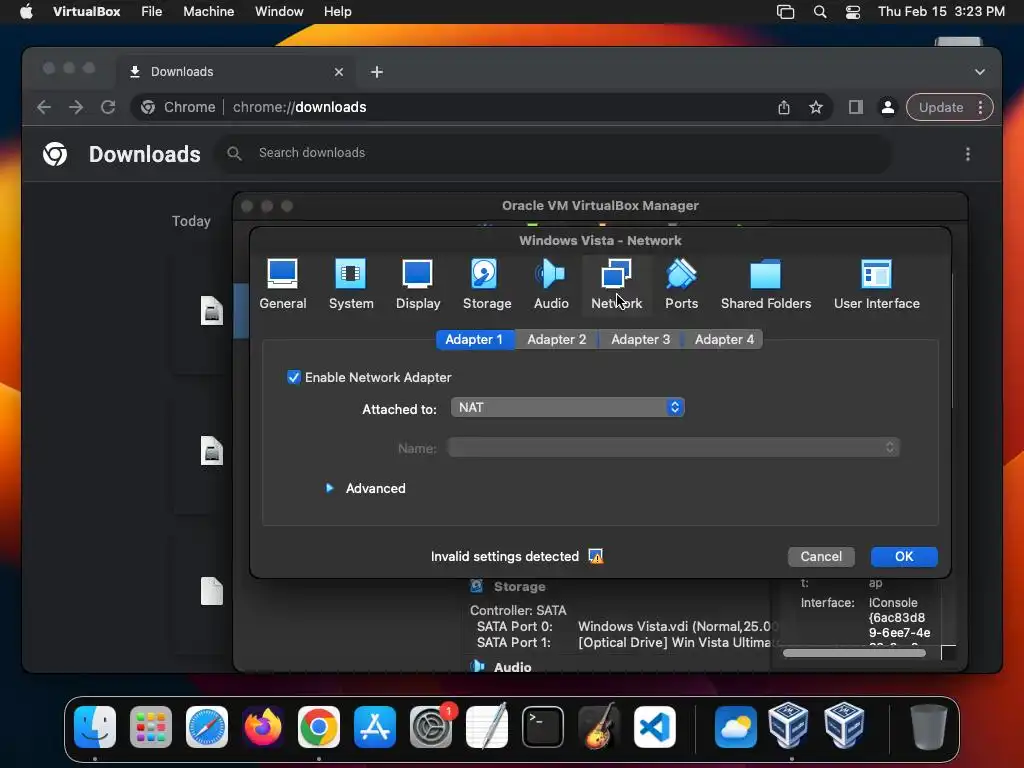Image resolution: width=1024 pixels, height=768 pixels.
Task: Close the Downloads tab
Action: click(x=339, y=72)
